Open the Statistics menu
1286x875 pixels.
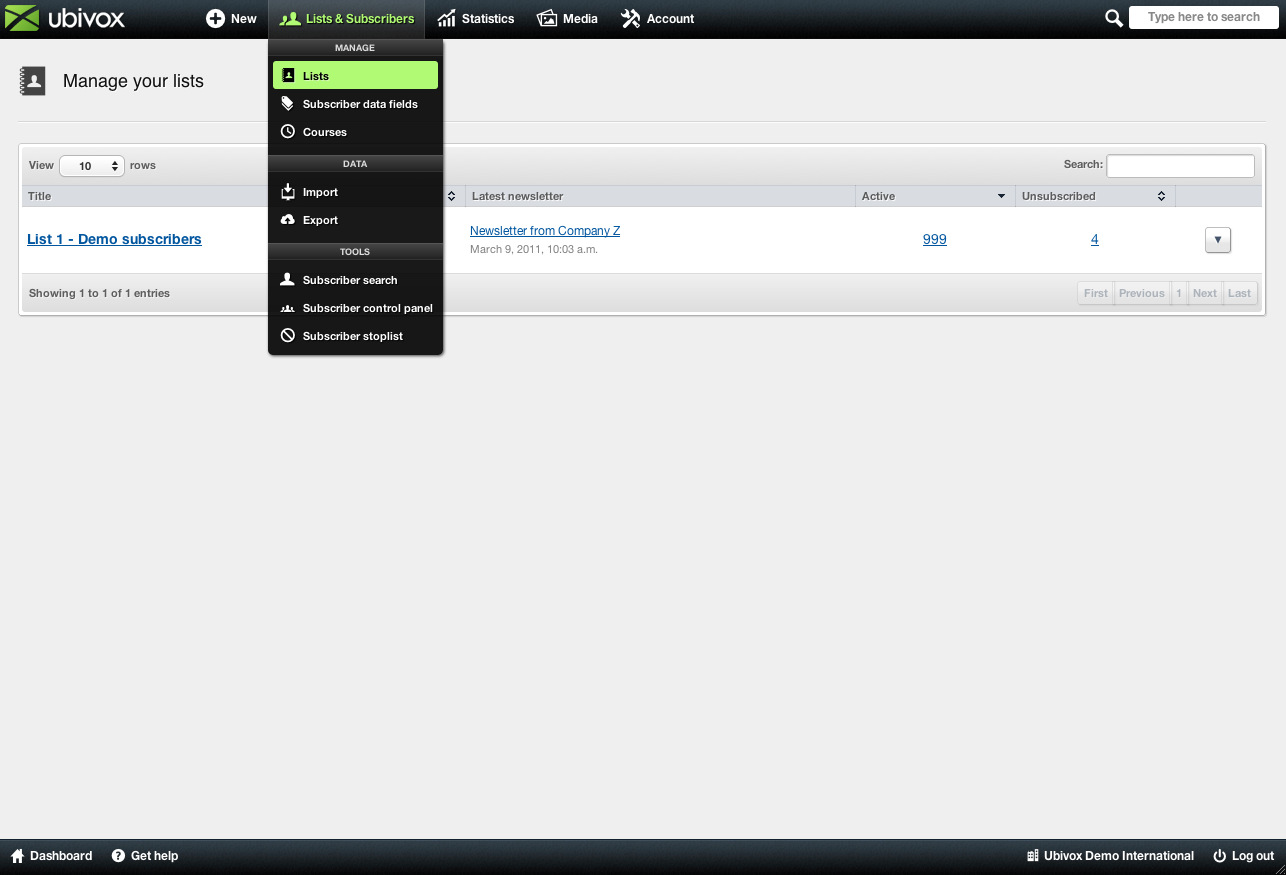pyautogui.click(x=476, y=19)
